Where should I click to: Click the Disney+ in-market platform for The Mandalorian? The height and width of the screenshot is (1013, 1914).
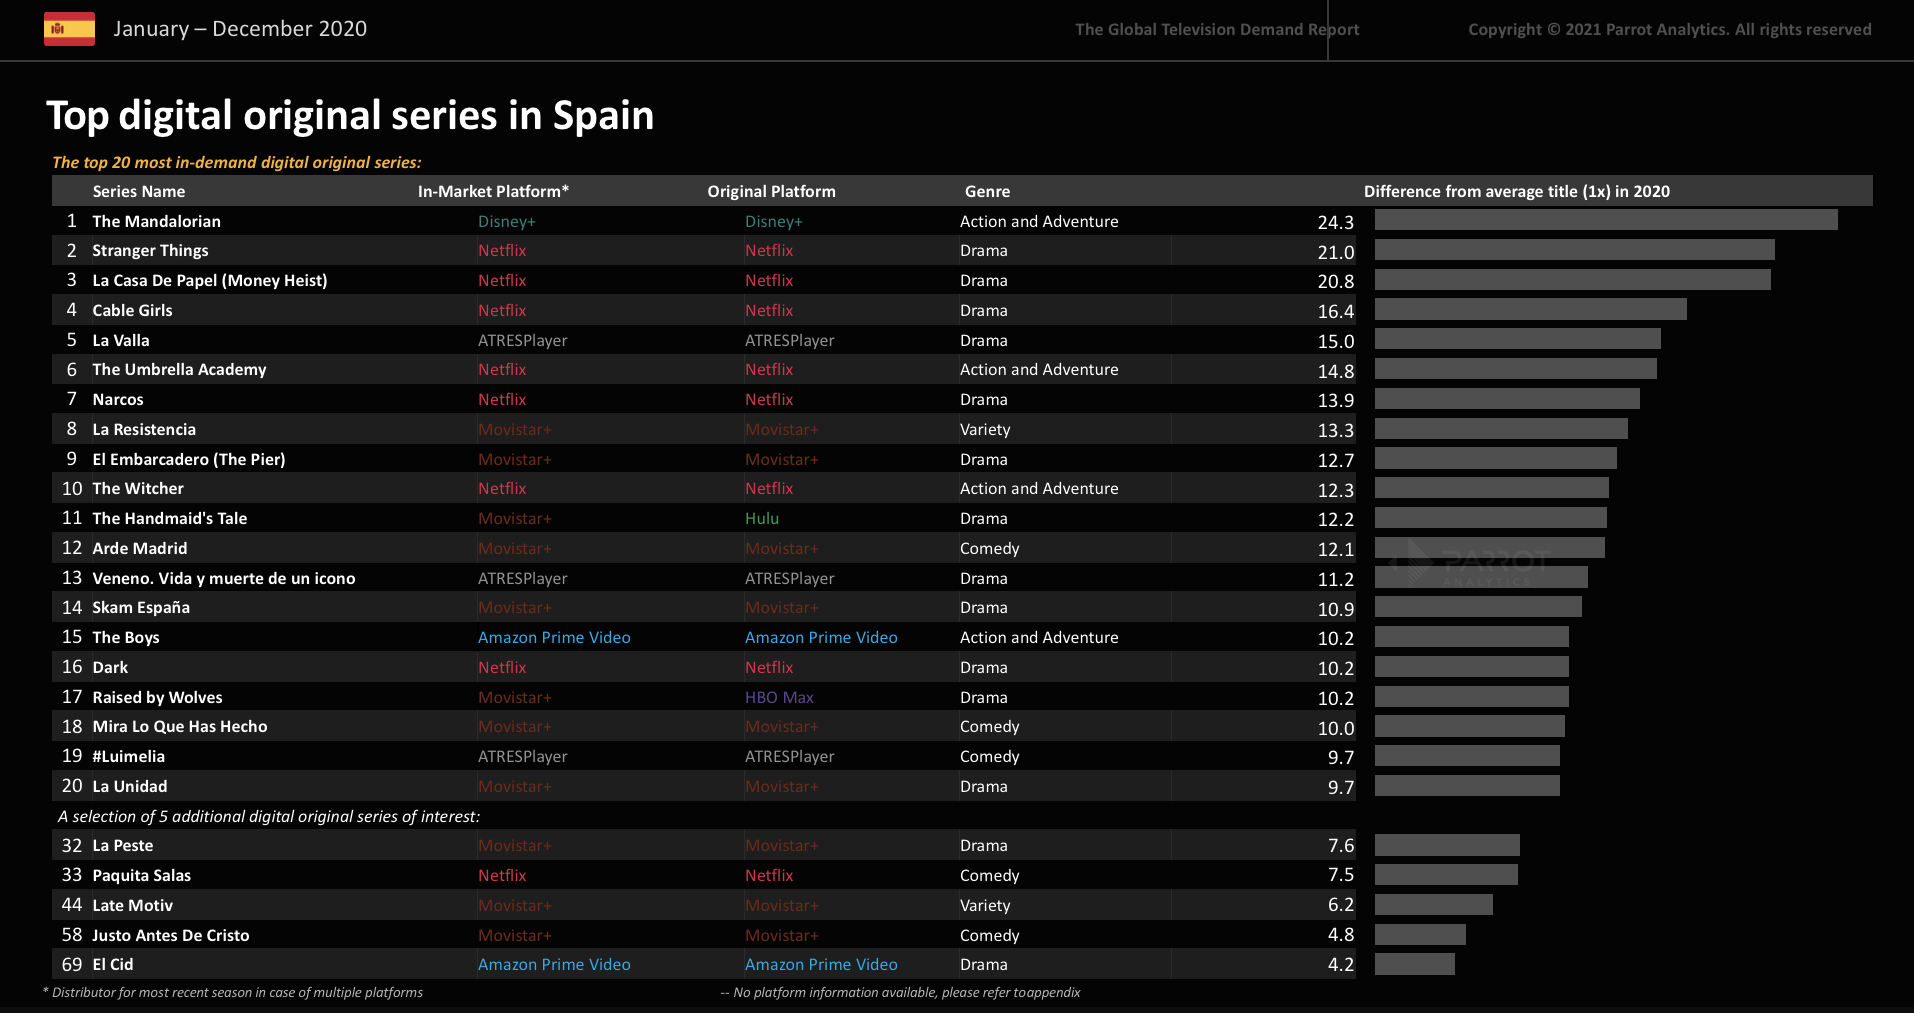click(507, 222)
